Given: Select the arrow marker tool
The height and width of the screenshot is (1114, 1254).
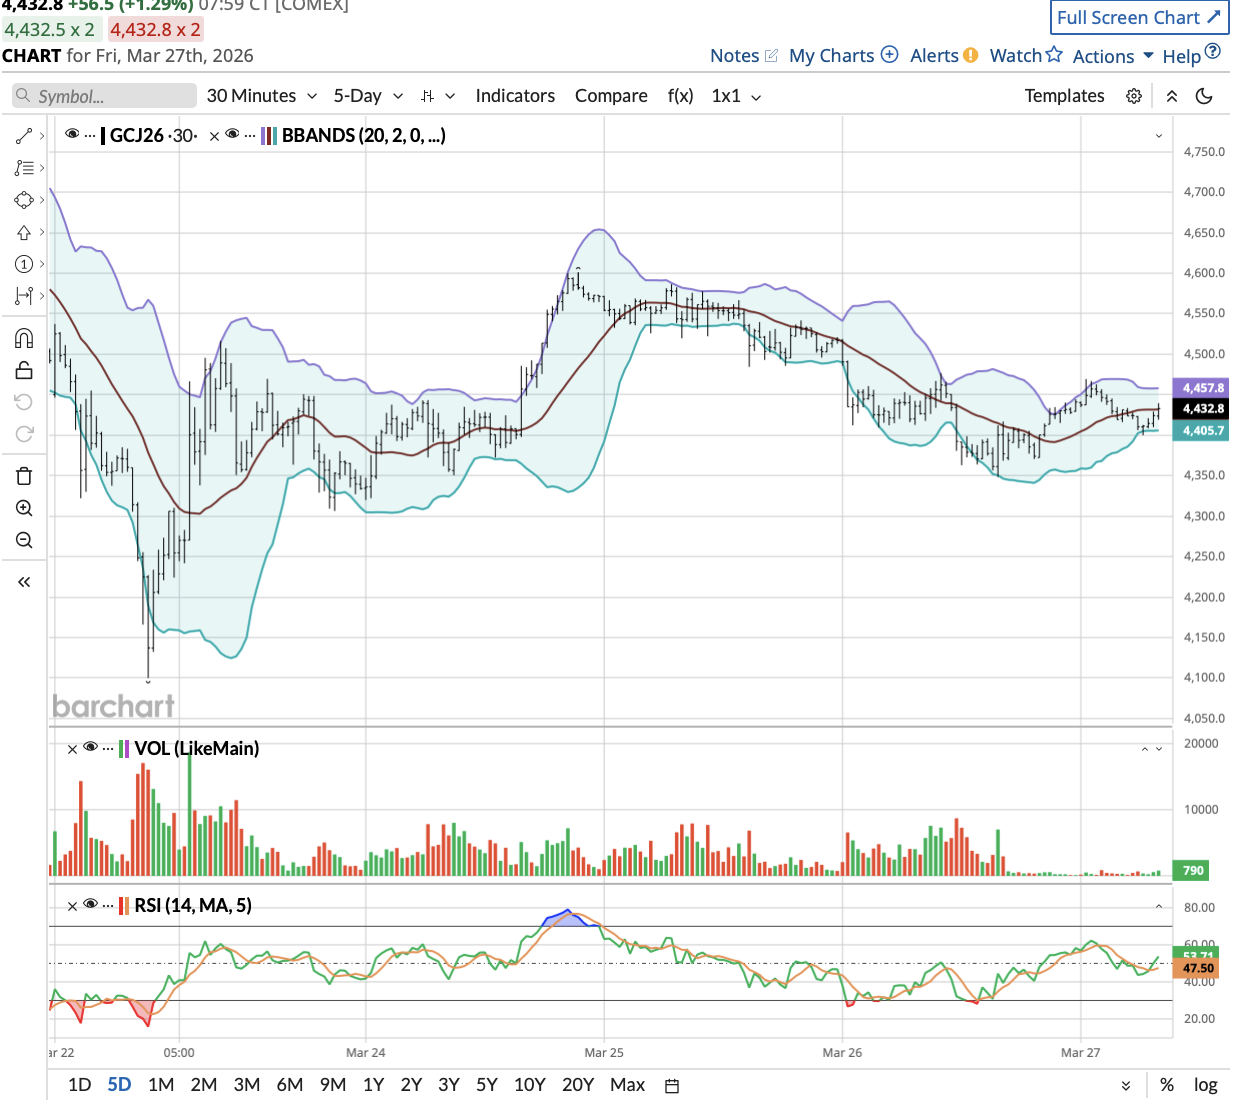Looking at the screenshot, I should tap(24, 232).
